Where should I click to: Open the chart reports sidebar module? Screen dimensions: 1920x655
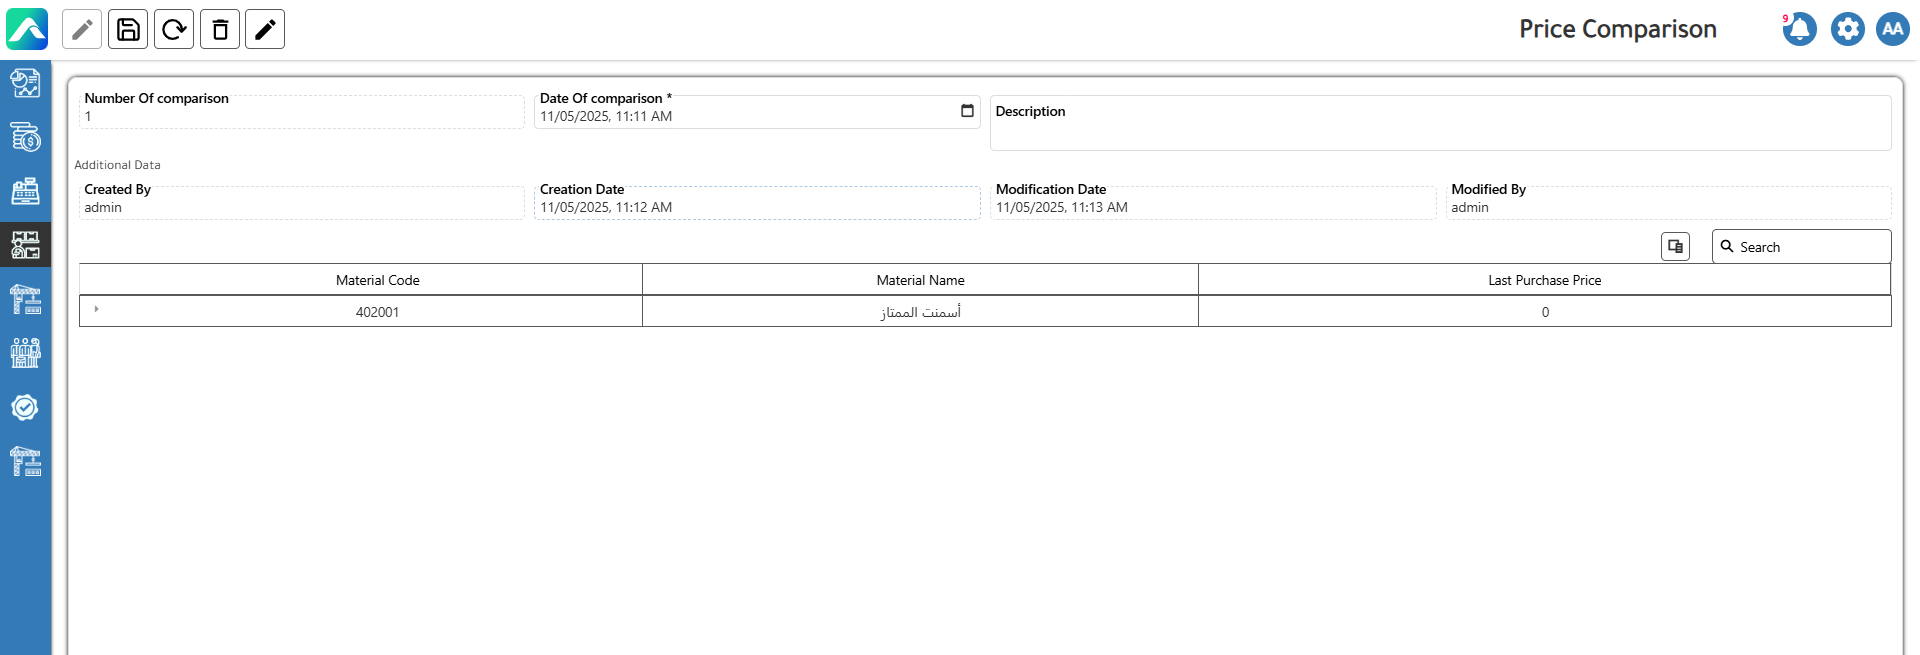coord(25,83)
